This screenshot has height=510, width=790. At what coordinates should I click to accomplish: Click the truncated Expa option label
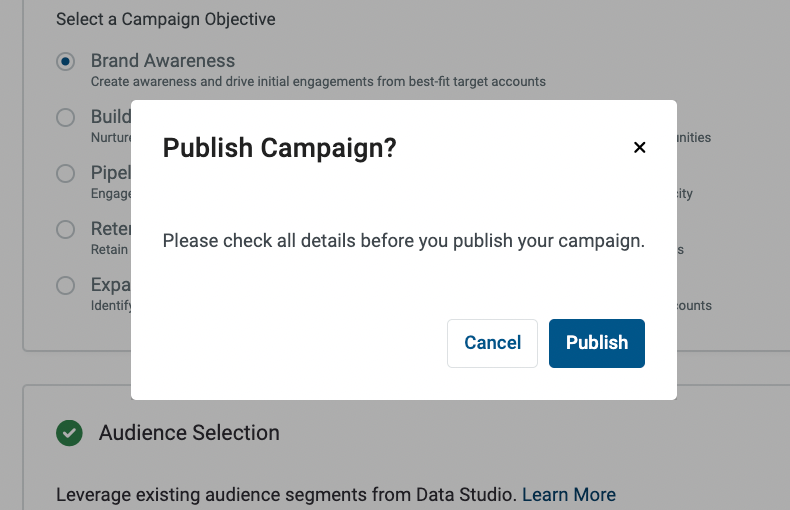[111, 285]
